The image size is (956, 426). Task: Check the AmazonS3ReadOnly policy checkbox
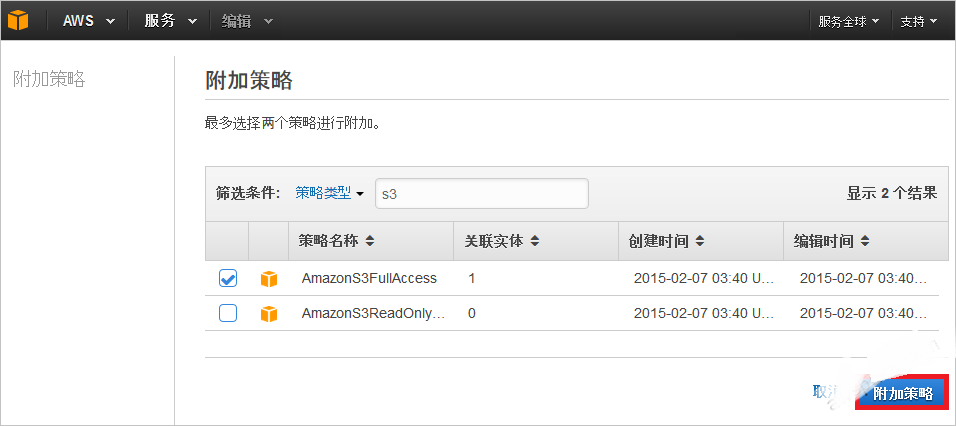tap(228, 313)
